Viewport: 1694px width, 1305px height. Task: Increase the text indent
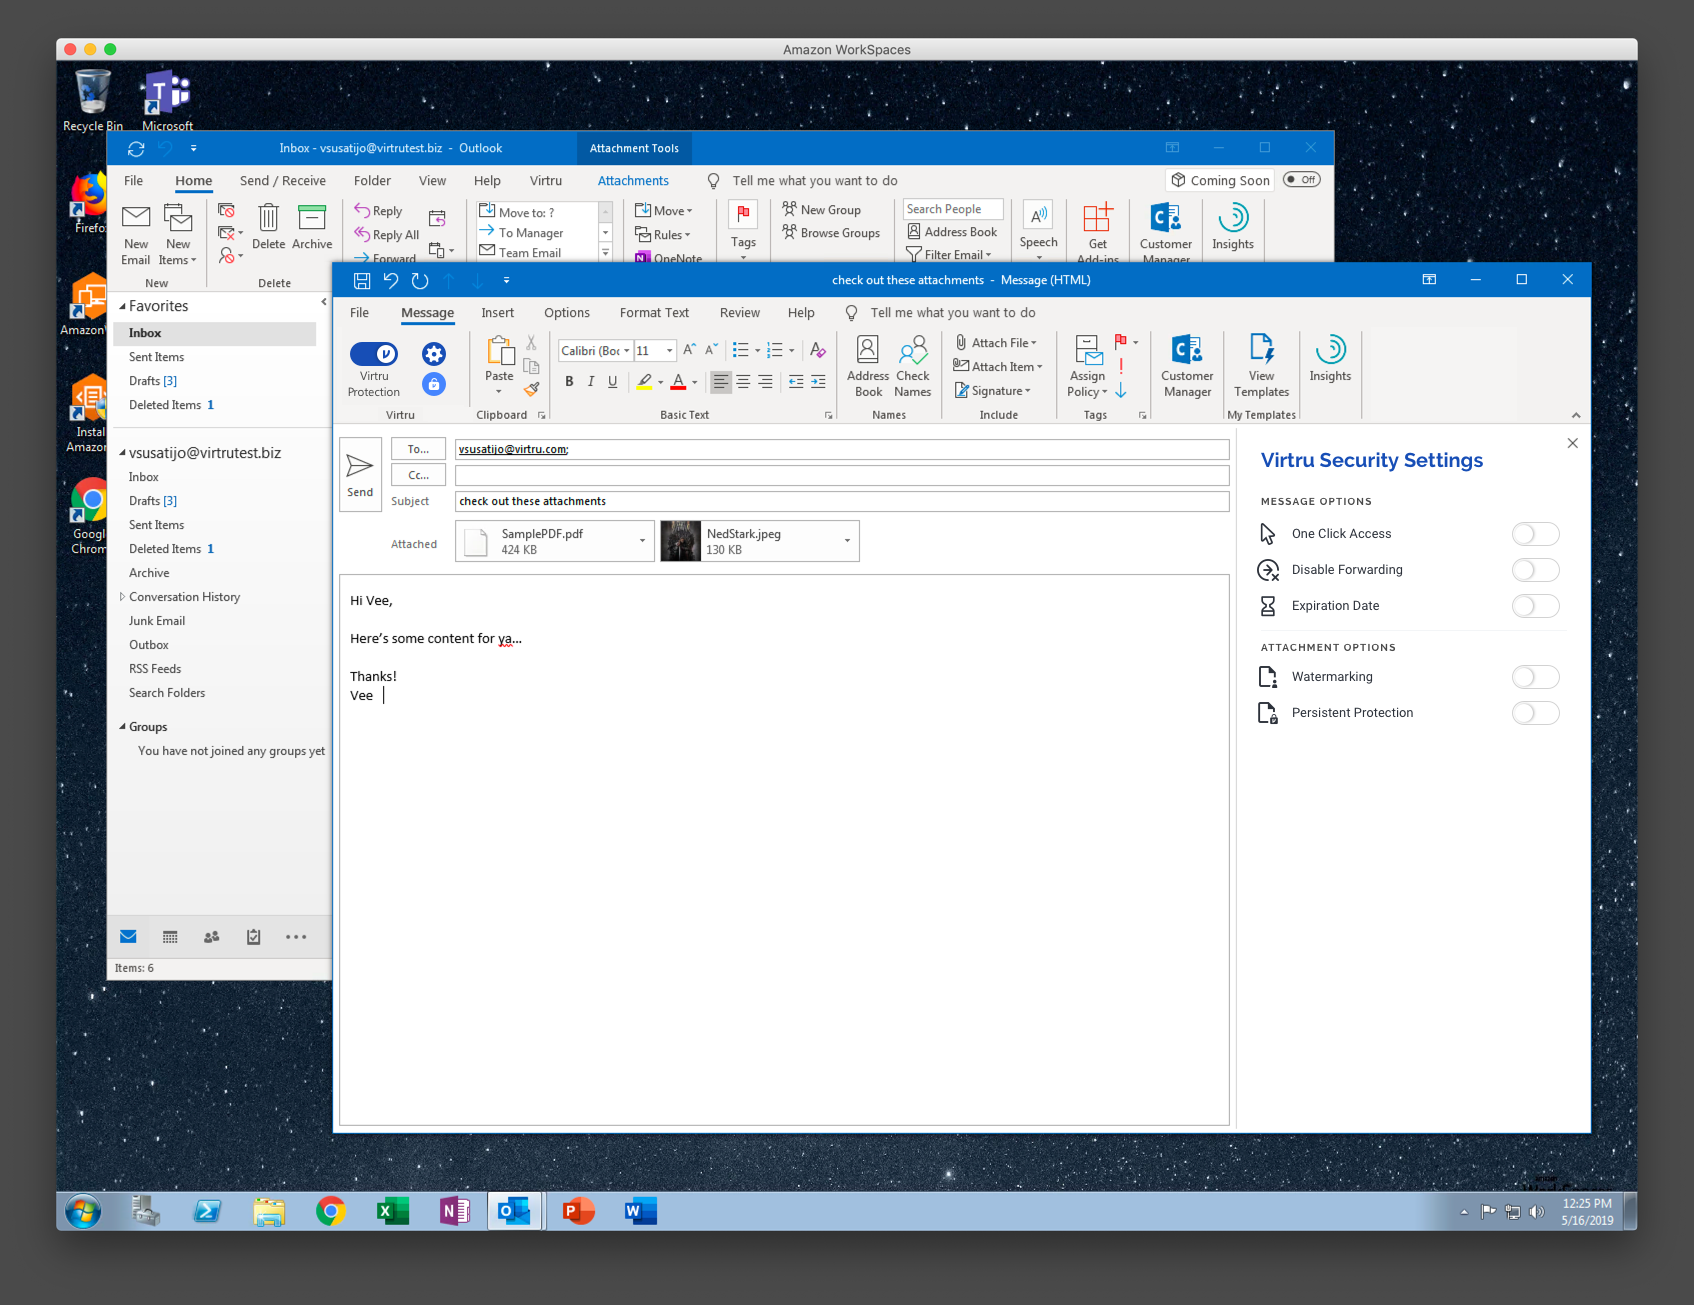[x=818, y=382]
